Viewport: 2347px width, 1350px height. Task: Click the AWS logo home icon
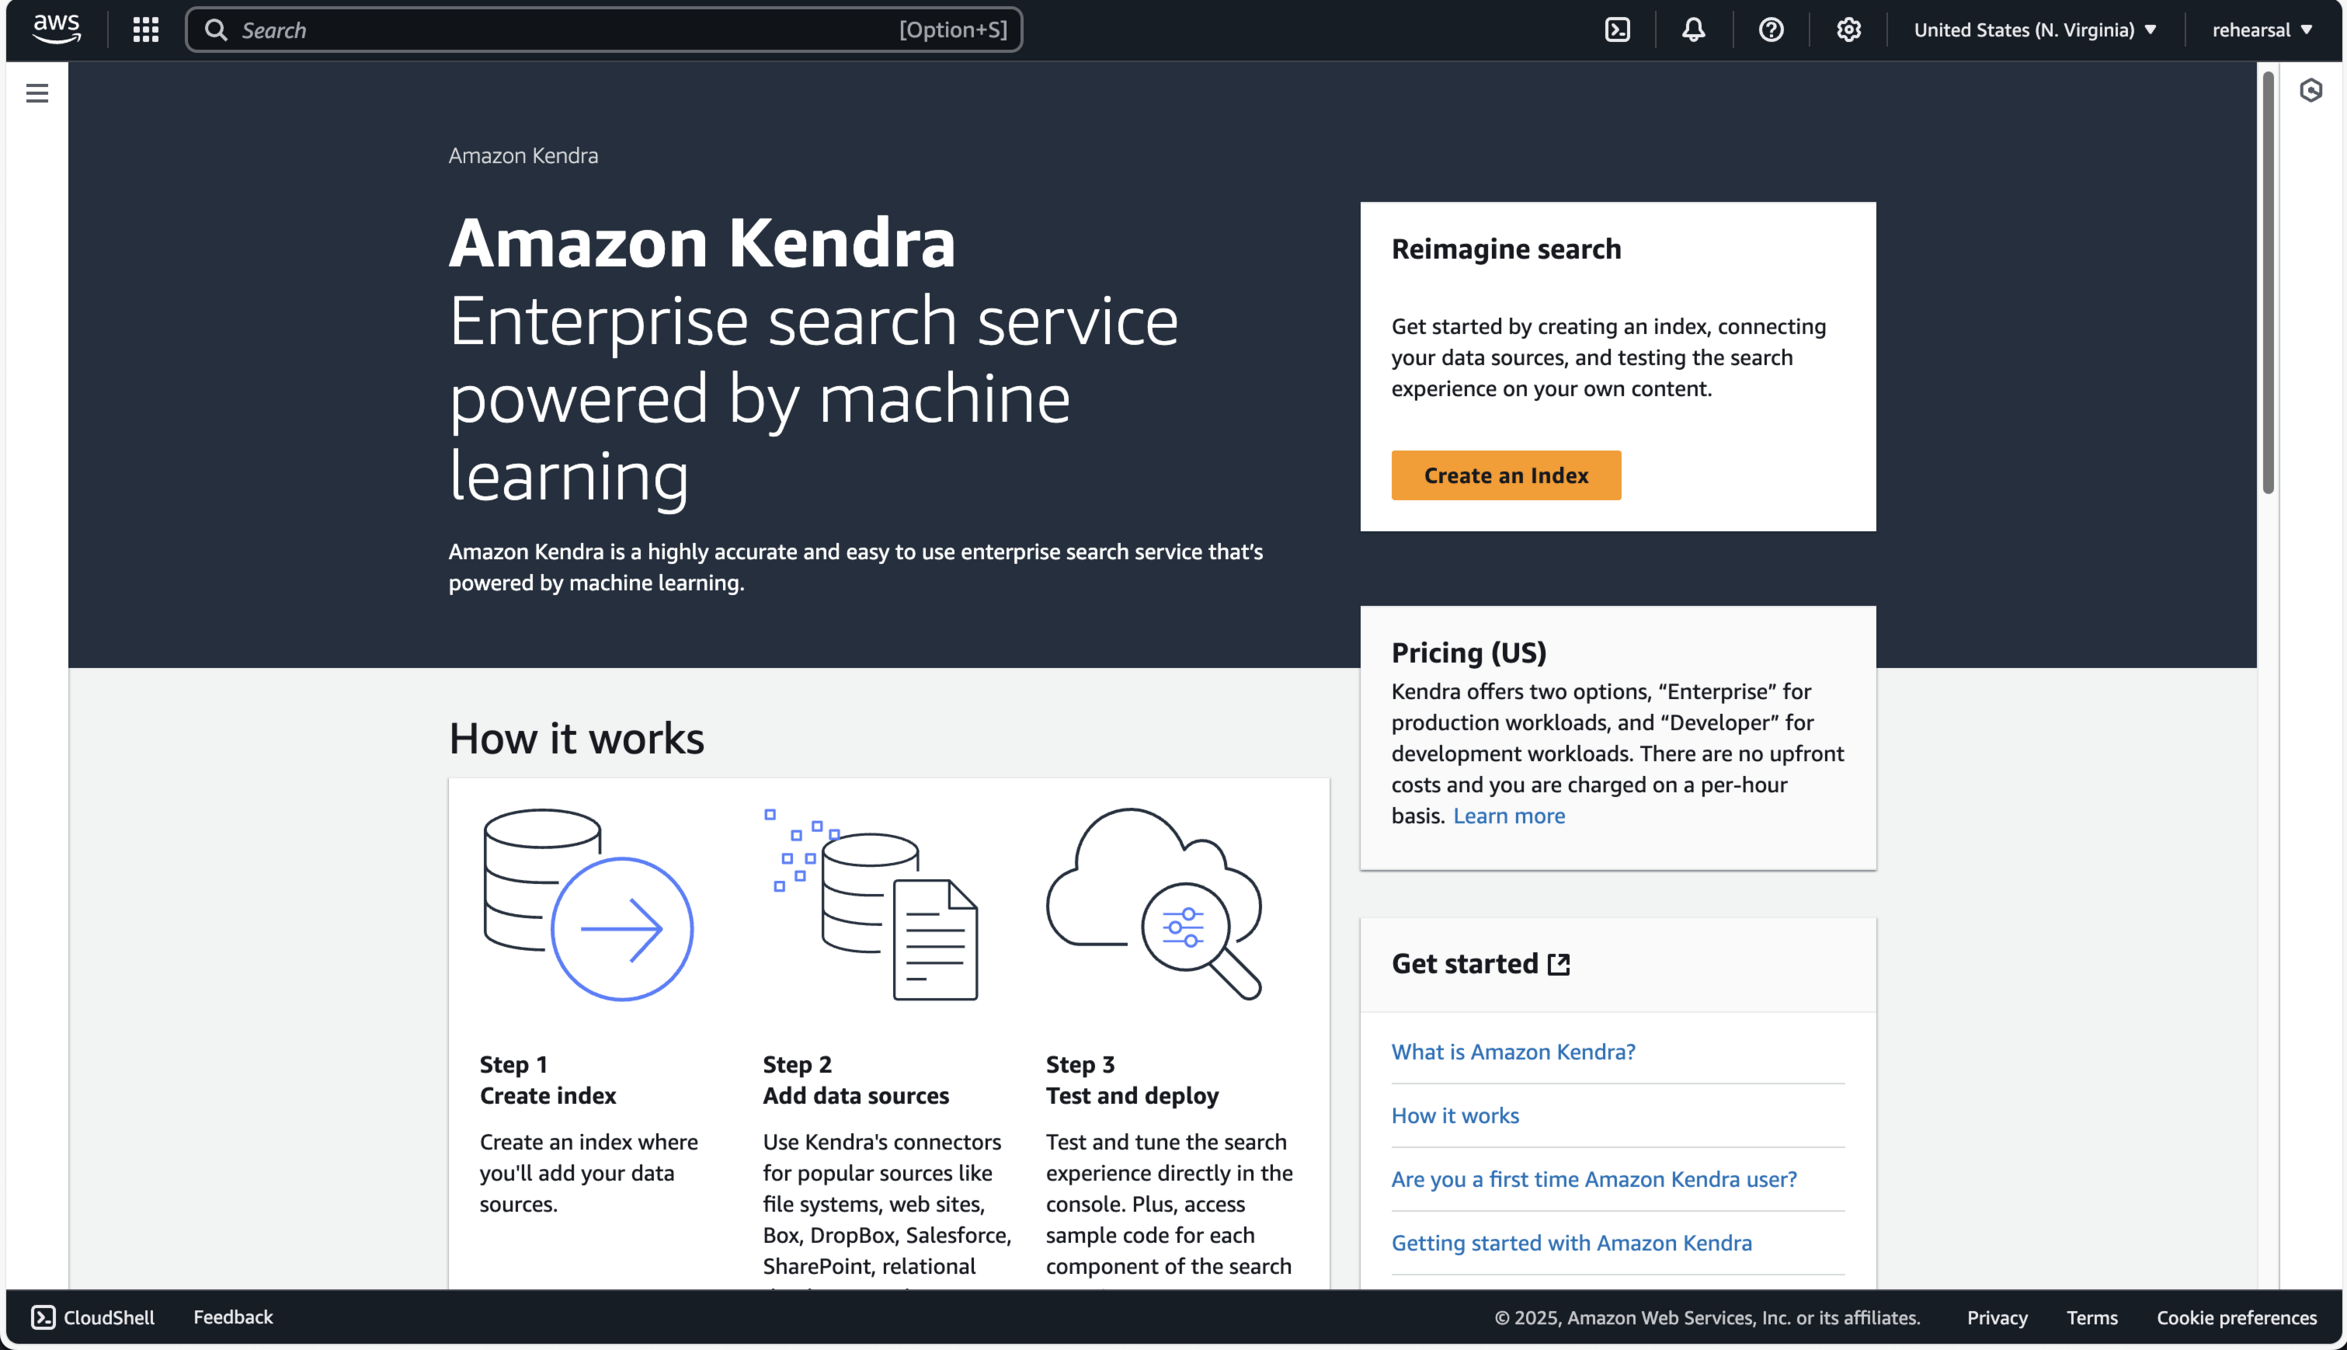56,29
